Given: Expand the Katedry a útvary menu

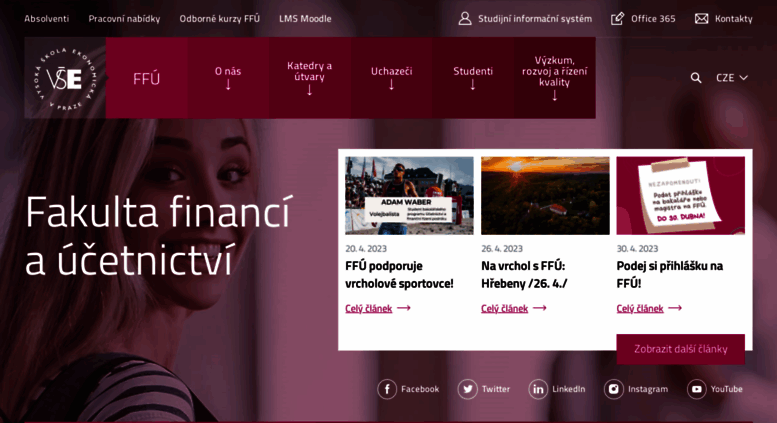Looking at the screenshot, I should click(310, 78).
